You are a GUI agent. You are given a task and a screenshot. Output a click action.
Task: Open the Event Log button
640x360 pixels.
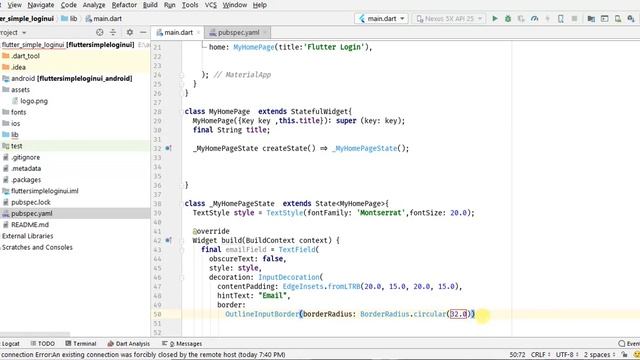[629, 344]
